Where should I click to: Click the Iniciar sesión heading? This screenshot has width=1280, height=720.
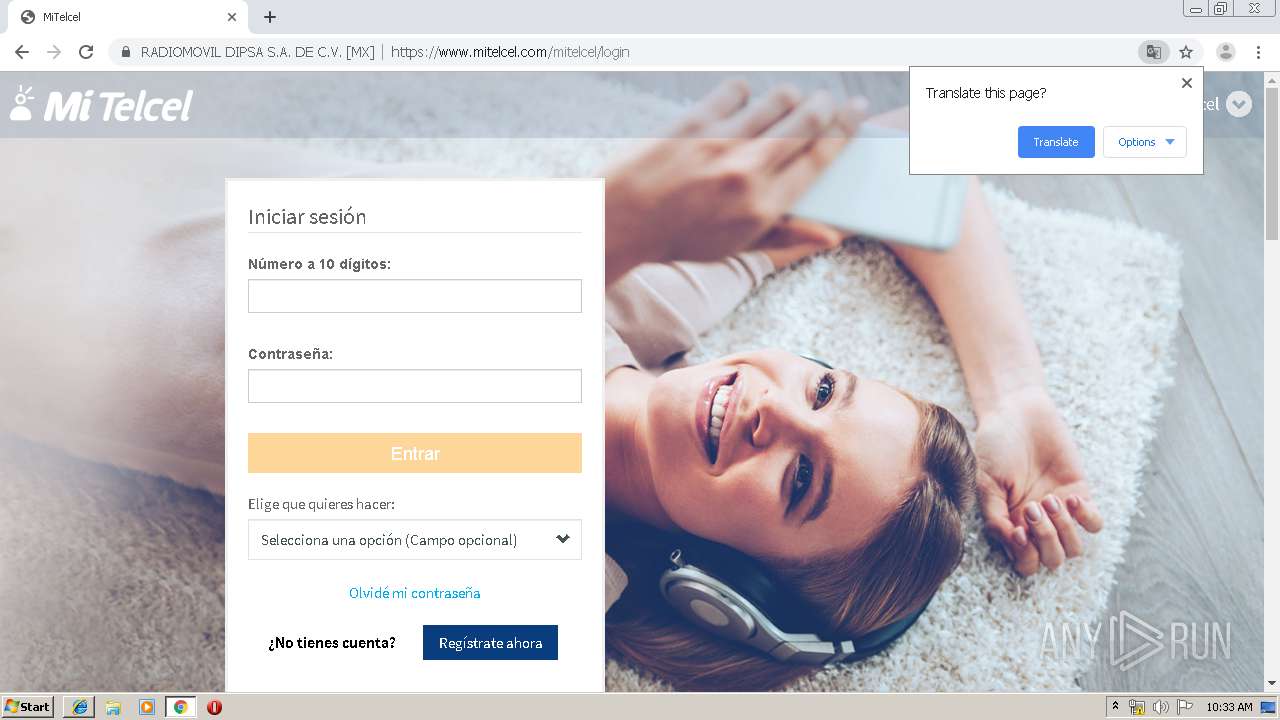click(x=307, y=216)
